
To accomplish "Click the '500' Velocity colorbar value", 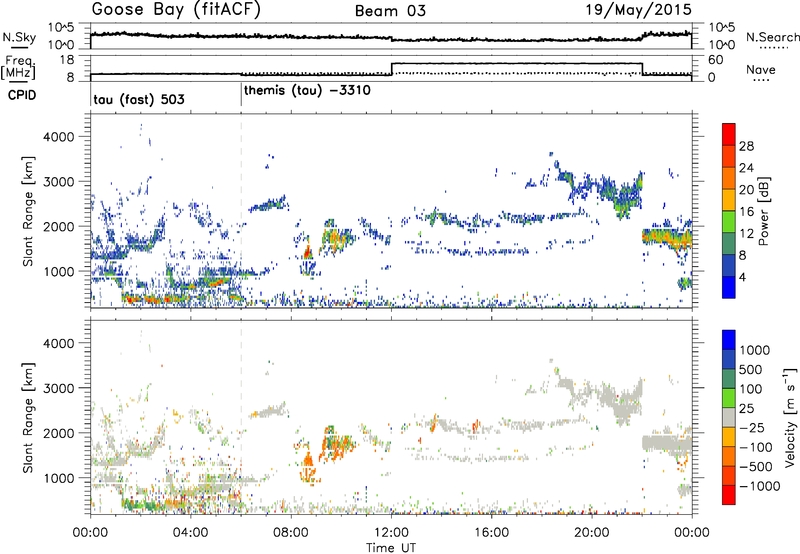I will [x=751, y=369].
